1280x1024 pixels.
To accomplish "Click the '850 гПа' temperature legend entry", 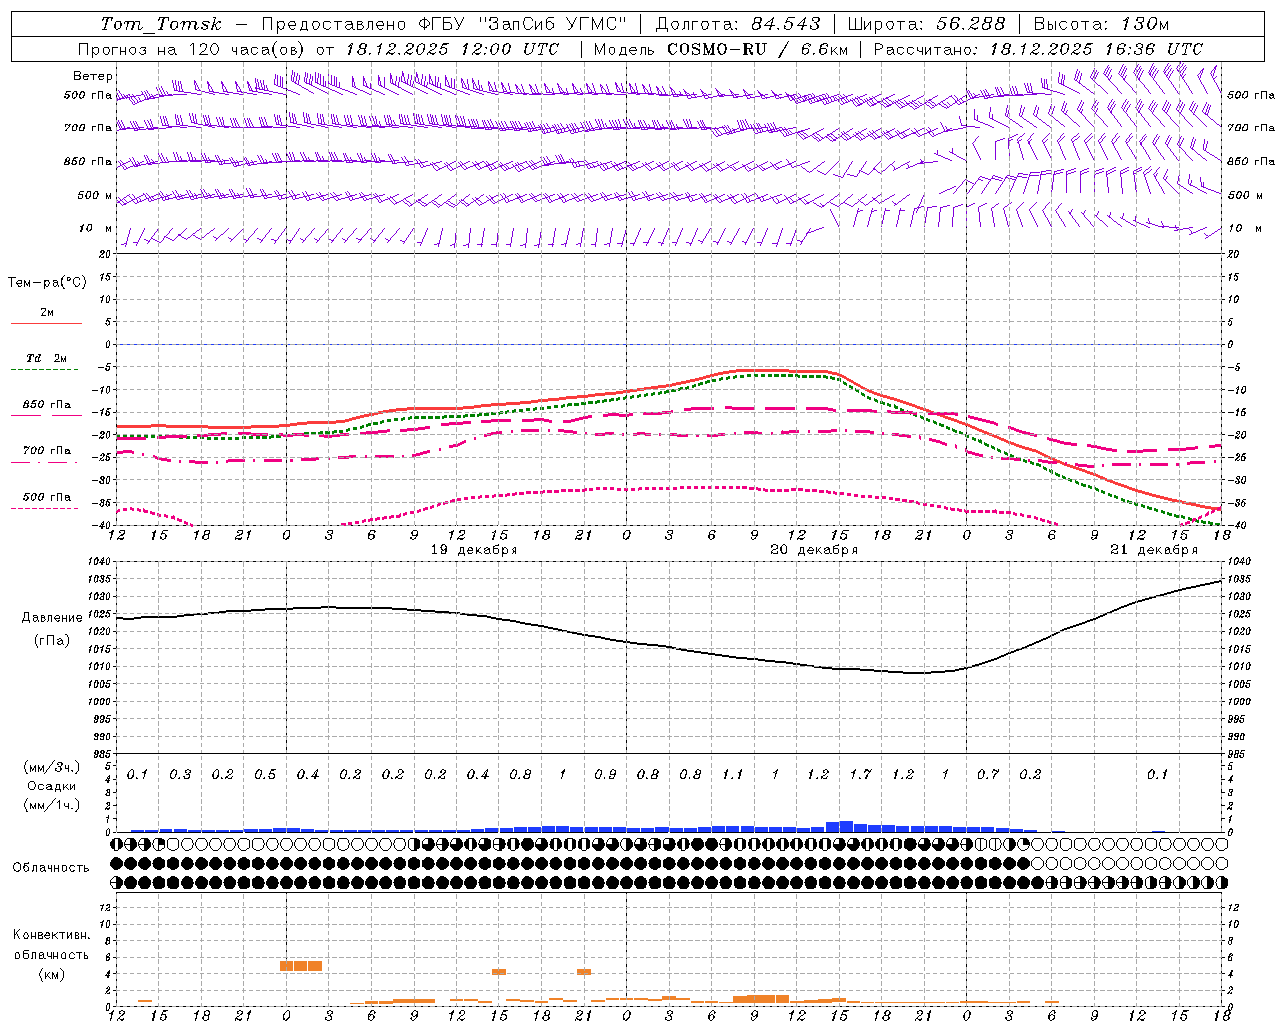I will pos(47,405).
